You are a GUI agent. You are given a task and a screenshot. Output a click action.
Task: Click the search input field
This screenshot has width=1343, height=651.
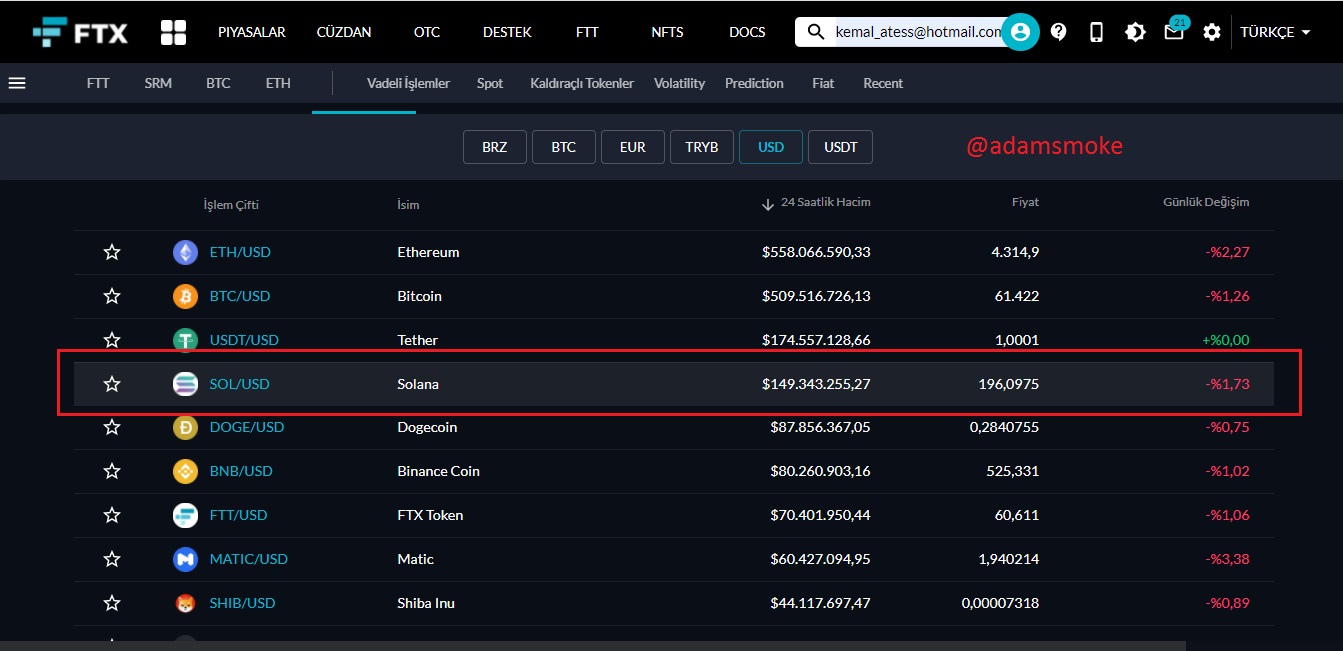point(917,32)
